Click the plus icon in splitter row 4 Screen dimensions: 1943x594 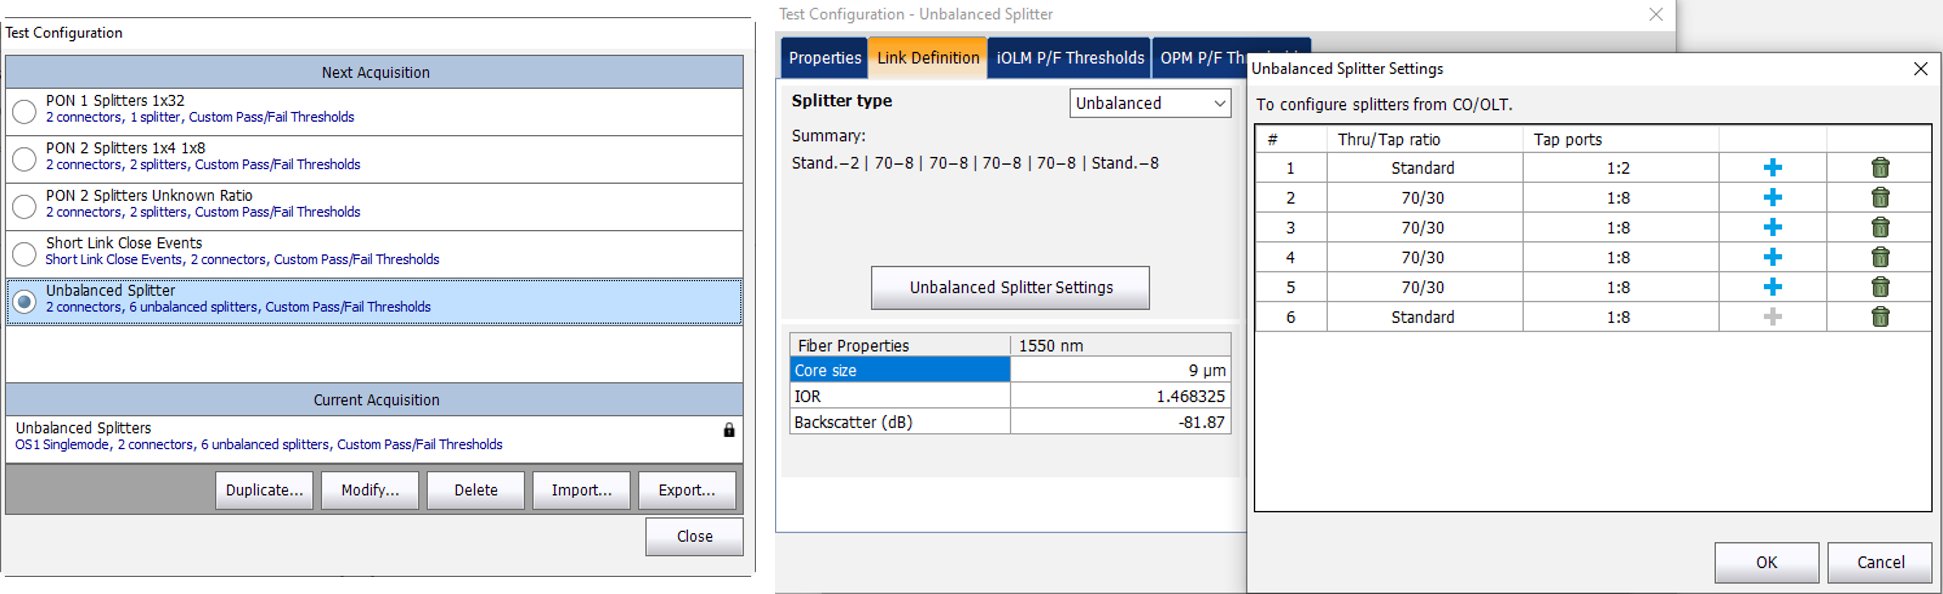coord(1772,257)
